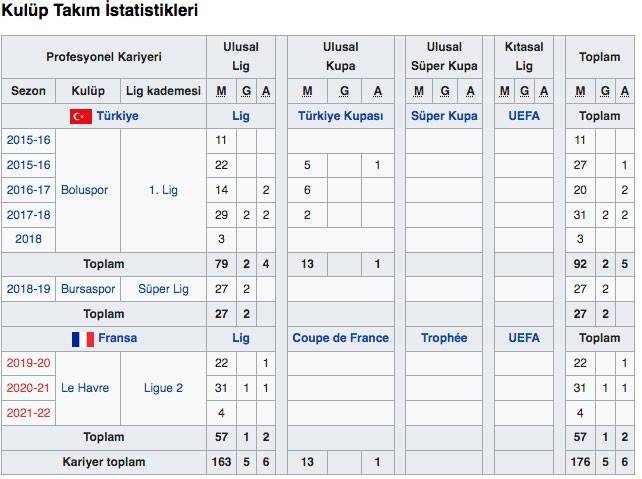
Task: Open the Türkiye Kupası header link
Action: (341, 116)
